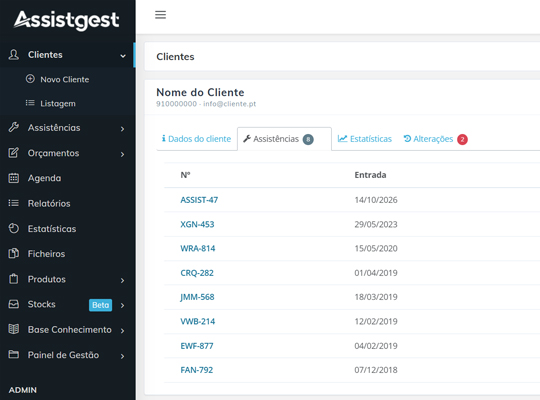
Task: Open Ficheiros from the sidebar
Action: (x=46, y=254)
